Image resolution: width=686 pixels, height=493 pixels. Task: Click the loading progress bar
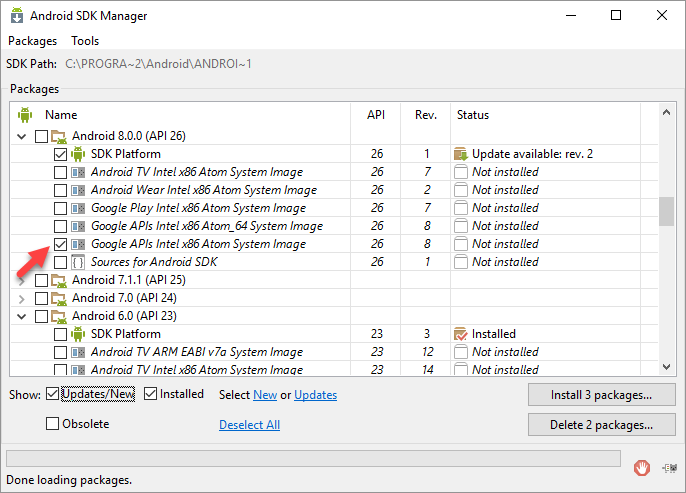(x=313, y=458)
